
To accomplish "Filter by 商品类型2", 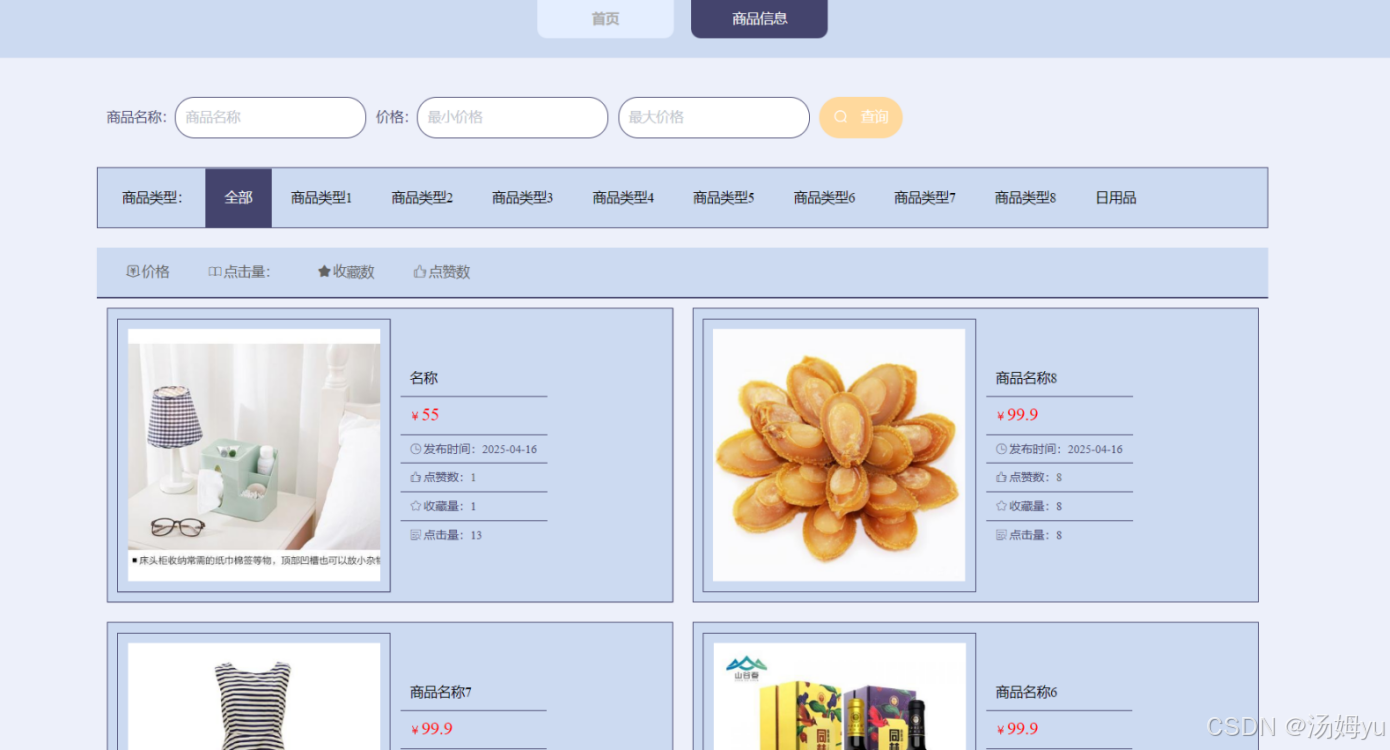I will 422,198.
